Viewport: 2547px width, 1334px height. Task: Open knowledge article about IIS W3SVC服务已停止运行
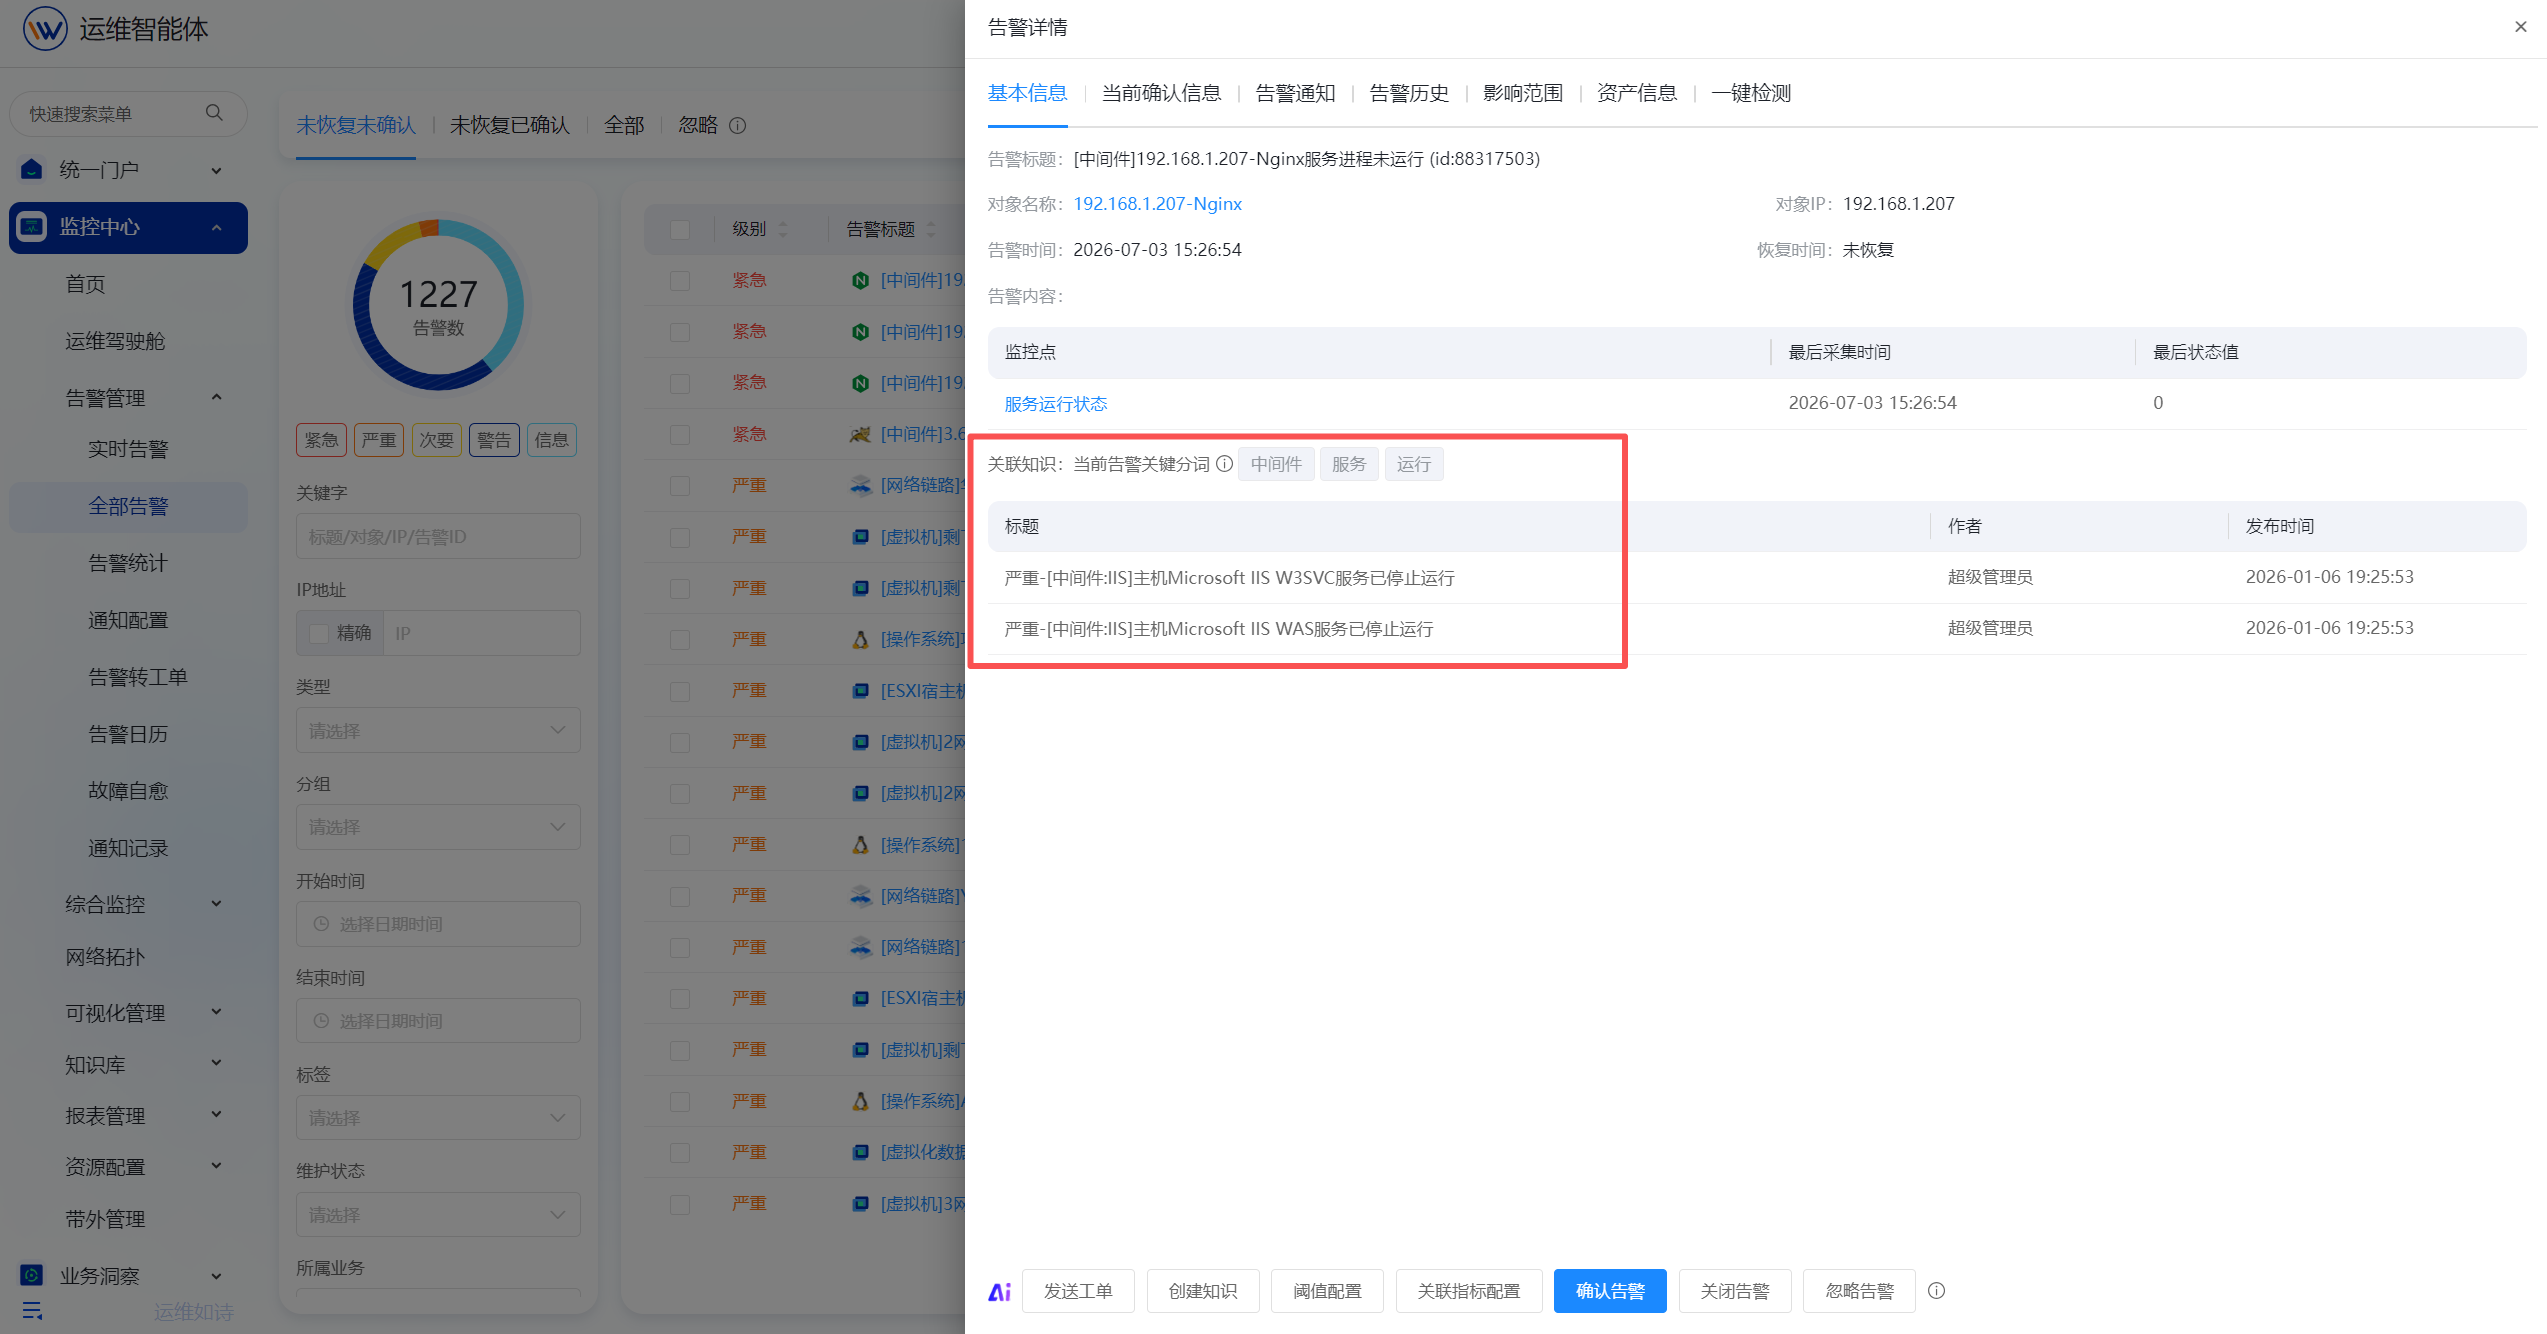(x=1229, y=578)
